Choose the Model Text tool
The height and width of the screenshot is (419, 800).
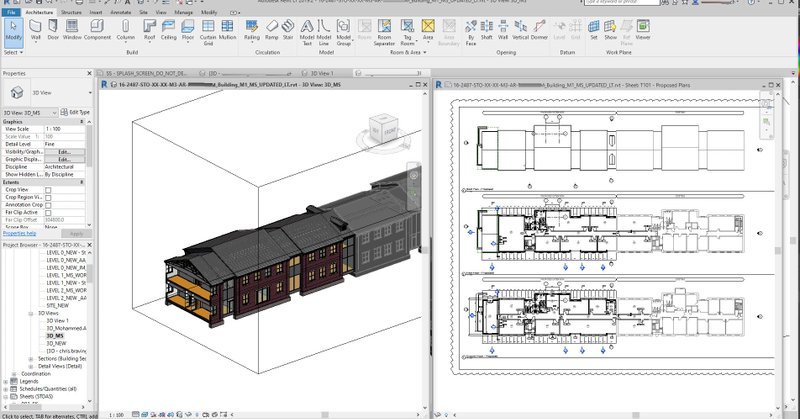click(x=307, y=32)
